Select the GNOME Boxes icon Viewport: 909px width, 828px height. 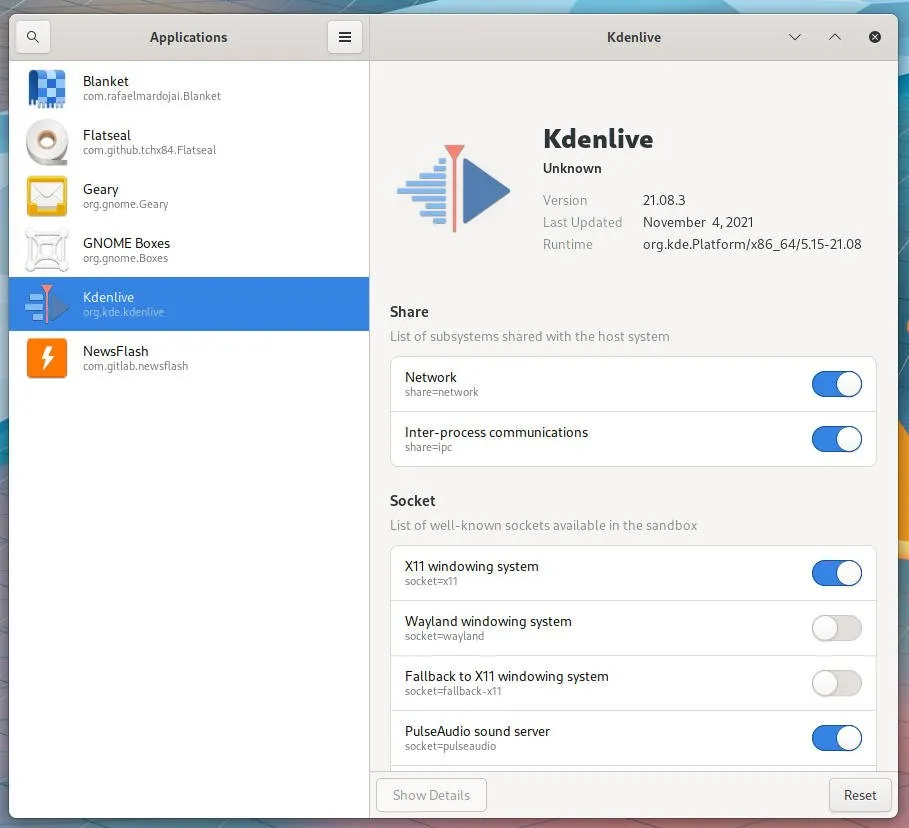pos(47,251)
